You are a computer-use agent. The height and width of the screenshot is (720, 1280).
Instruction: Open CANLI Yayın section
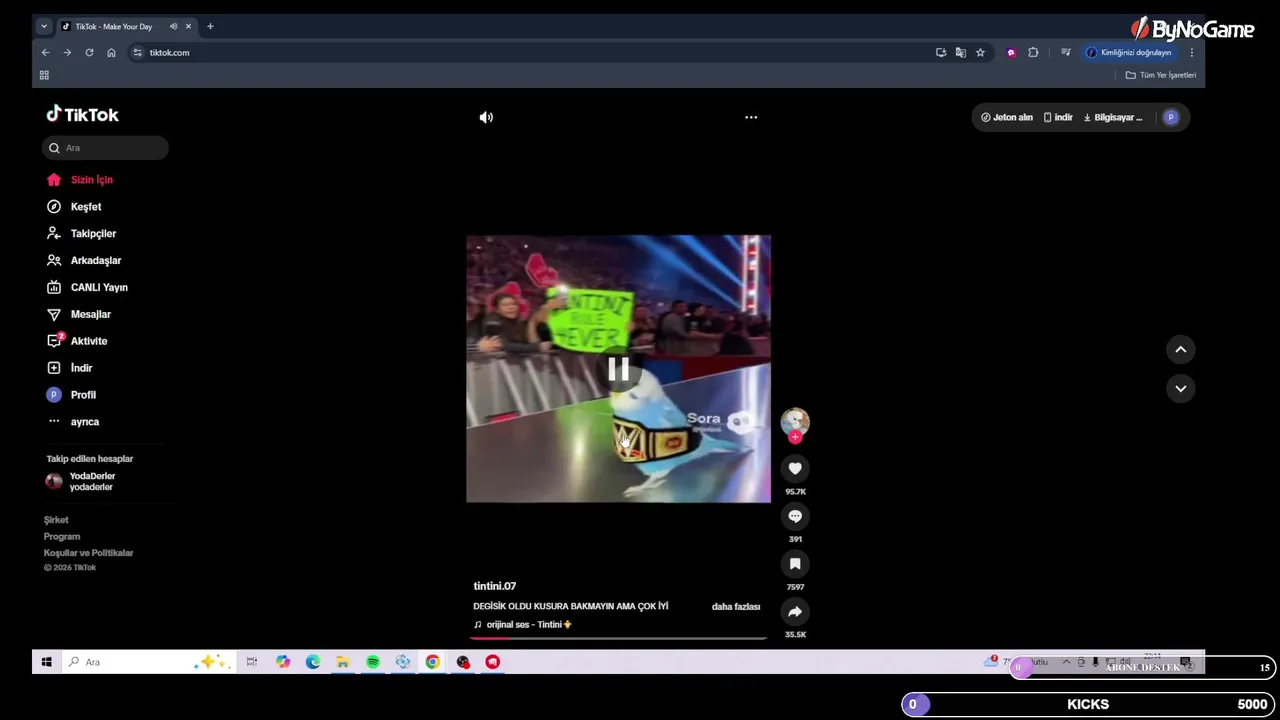pos(87,288)
